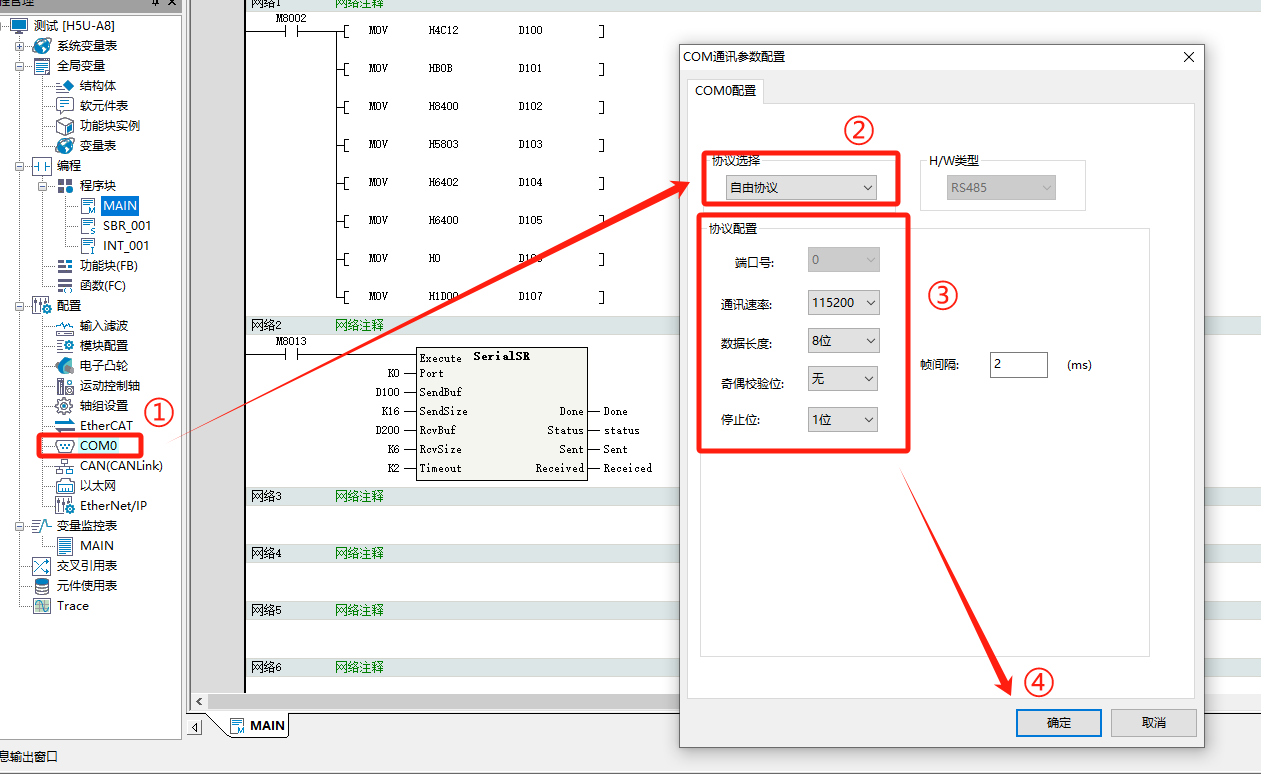Collapse the 全局变量 tree node

pos(20,66)
